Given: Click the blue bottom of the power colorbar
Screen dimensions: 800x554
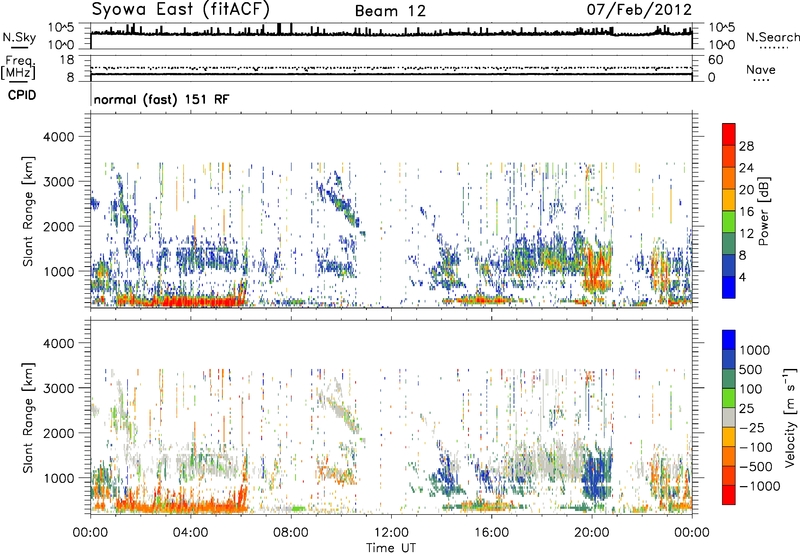Looking at the screenshot, I should pyautogui.click(x=729, y=288).
